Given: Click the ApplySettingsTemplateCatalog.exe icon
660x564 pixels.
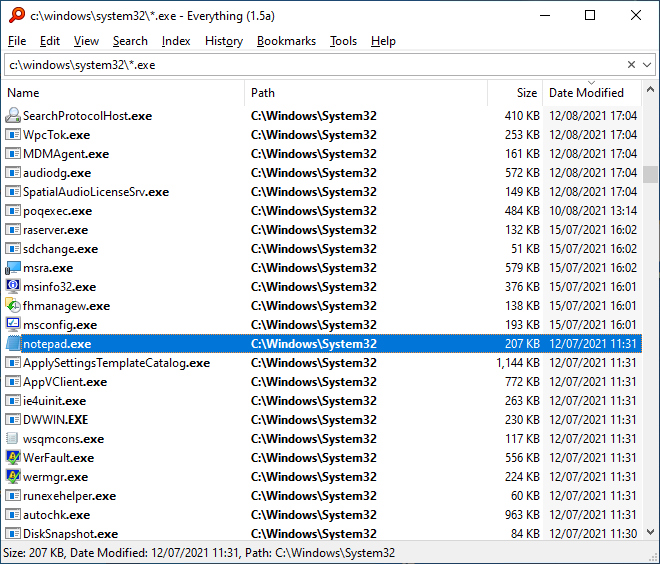Looking at the screenshot, I should coord(13,363).
